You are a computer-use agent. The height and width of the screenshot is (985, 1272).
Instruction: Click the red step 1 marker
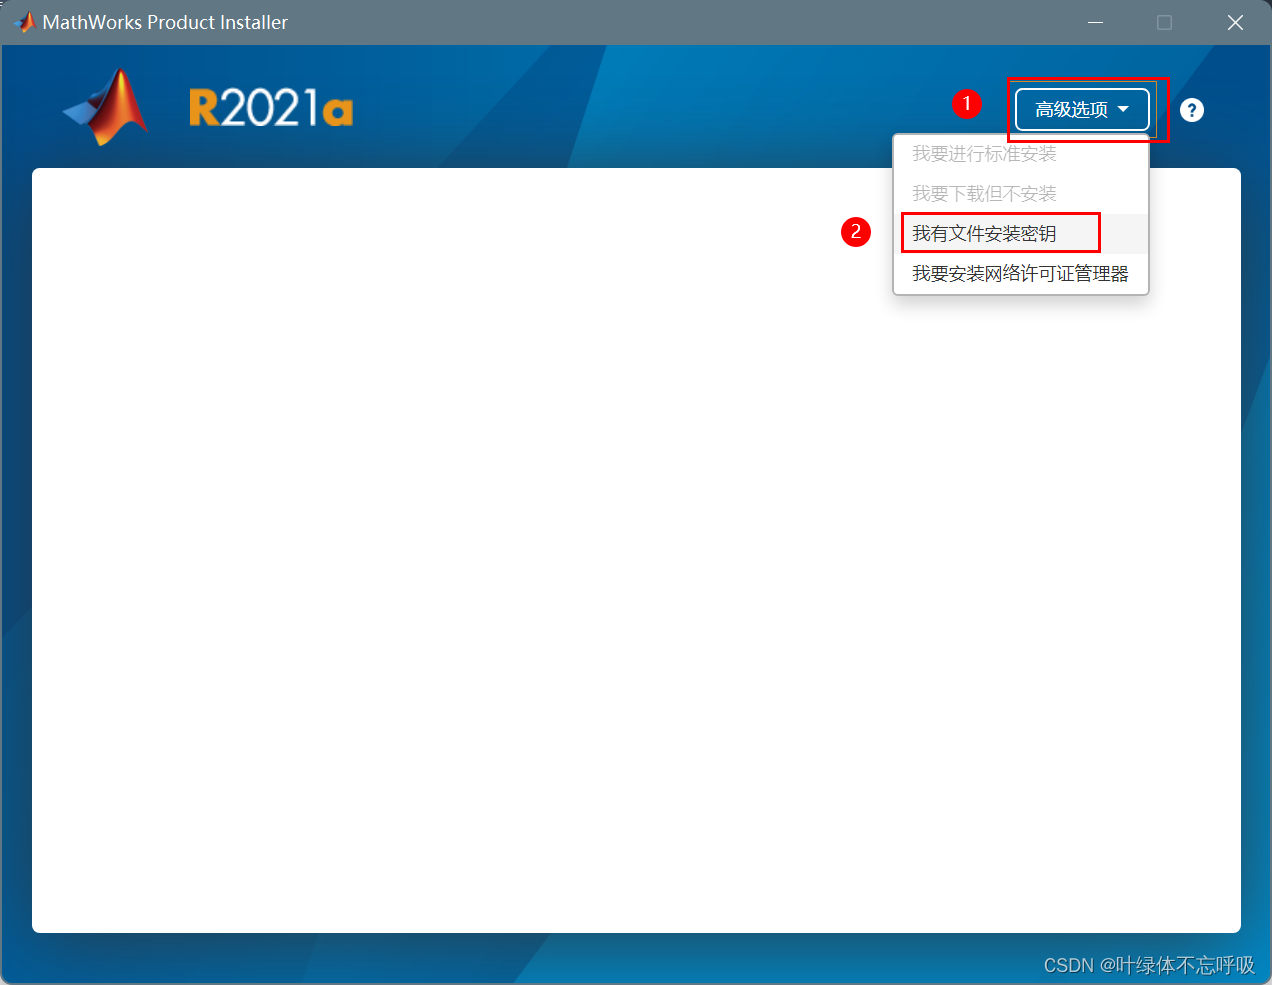[966, 104]
